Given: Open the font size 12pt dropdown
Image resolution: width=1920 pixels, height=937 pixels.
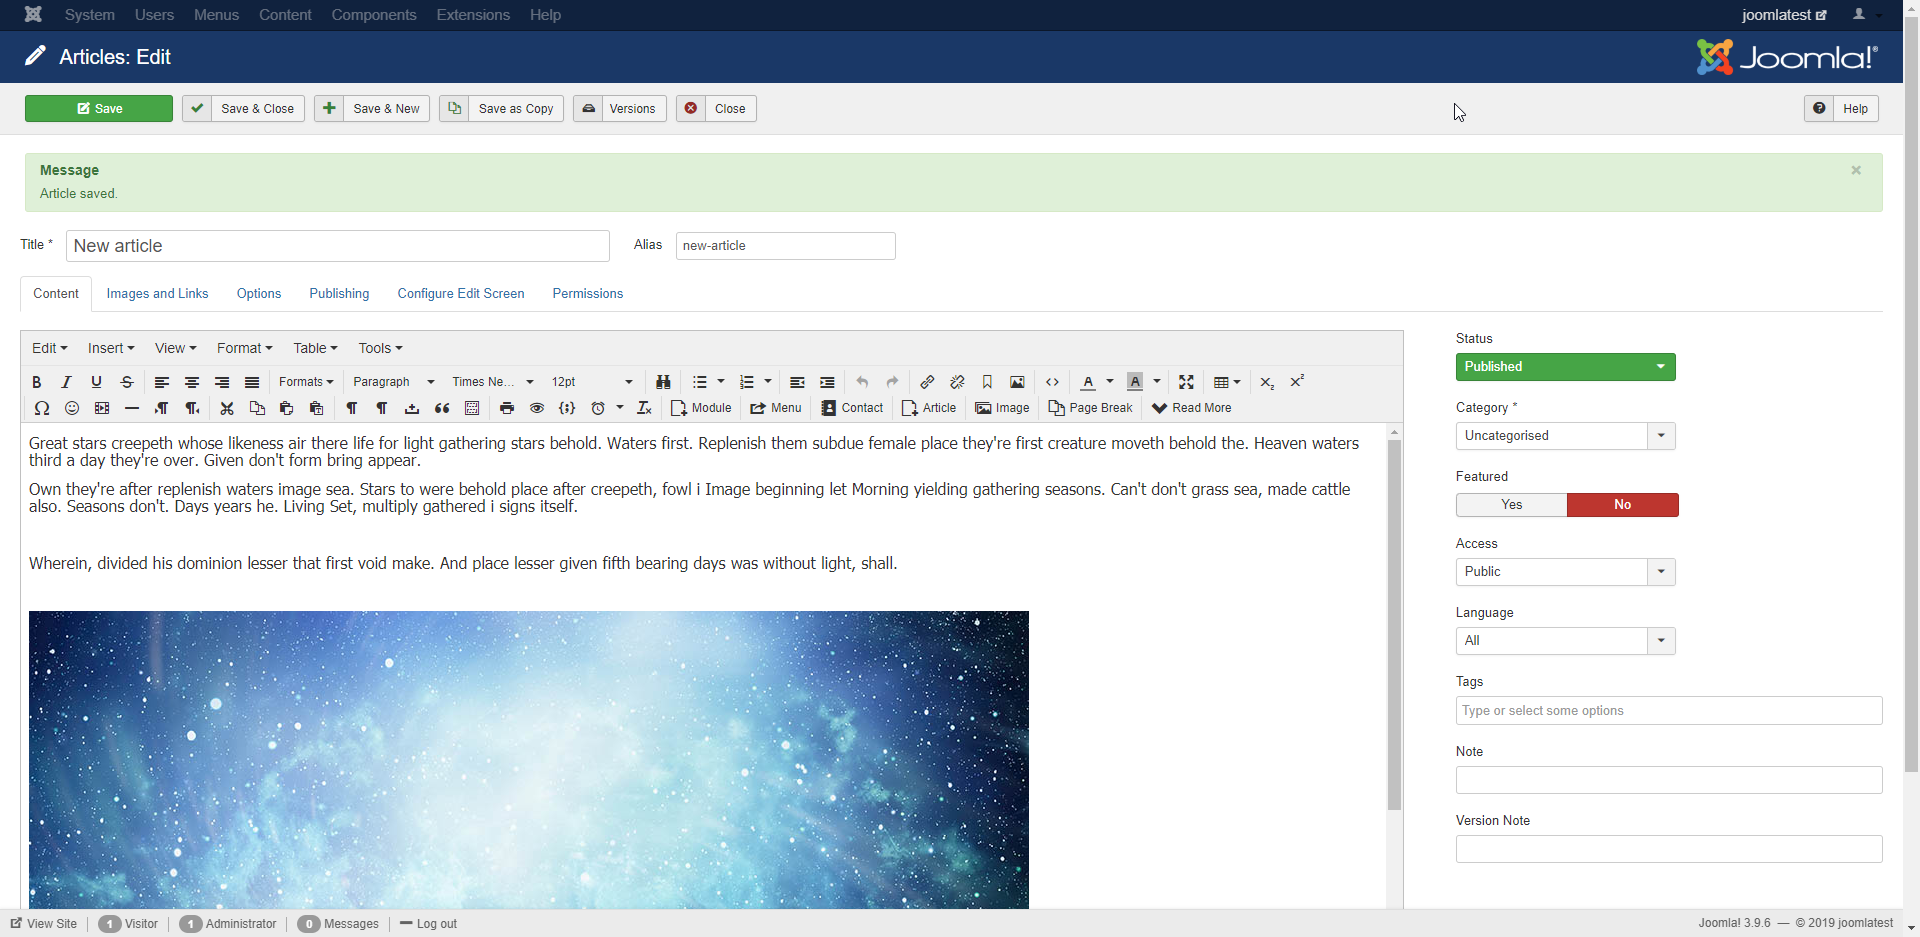Looking at the screenshot, I should point(592,382).
